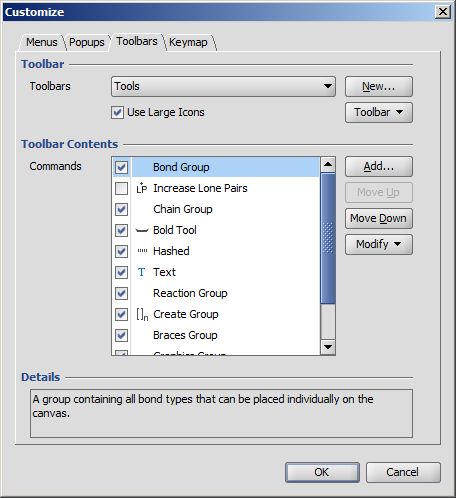The image size is (456, 498).
Task: Open the Toolbars selection dropdown
Action: click(223, 86)
